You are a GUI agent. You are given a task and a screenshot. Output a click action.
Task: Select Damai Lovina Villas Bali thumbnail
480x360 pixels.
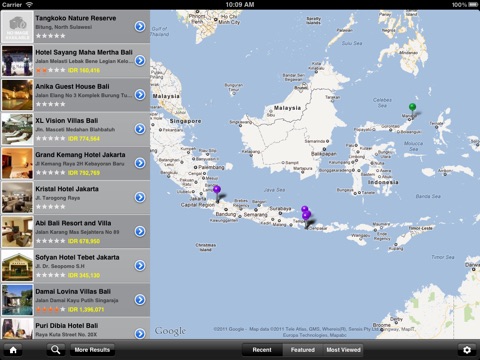tap(17, 300)
